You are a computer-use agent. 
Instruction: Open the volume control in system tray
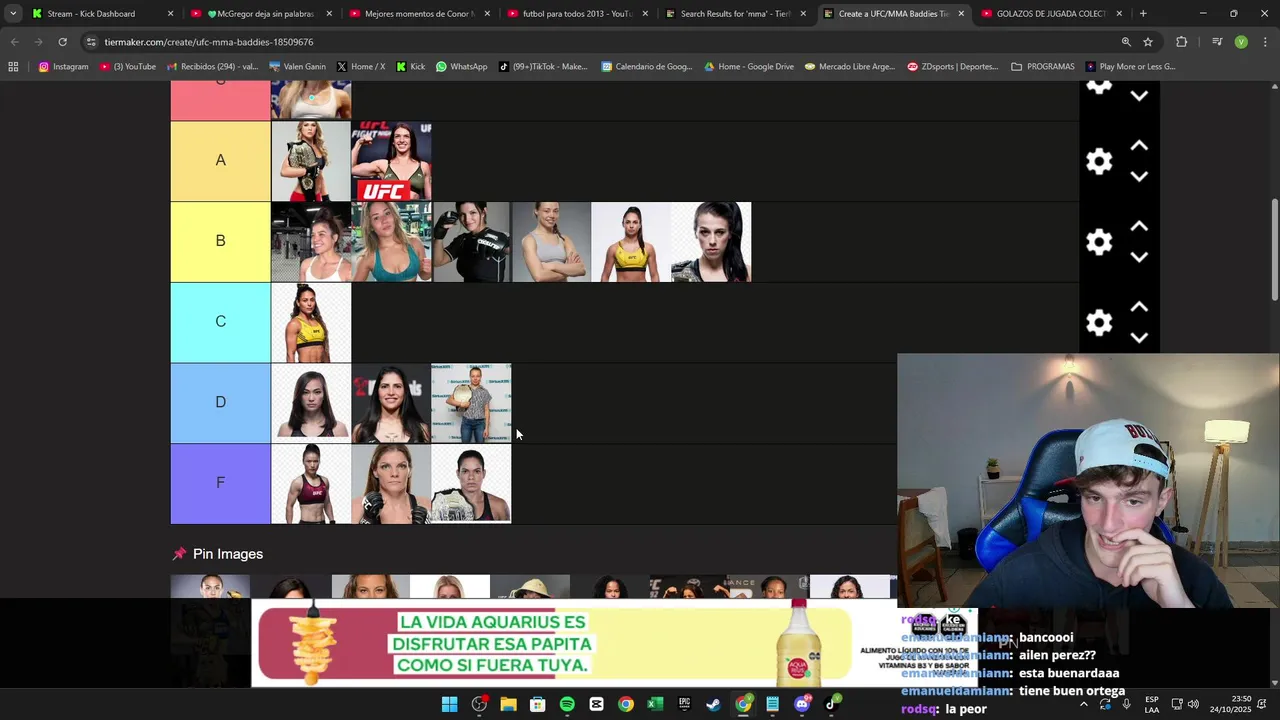point(1193,704)
